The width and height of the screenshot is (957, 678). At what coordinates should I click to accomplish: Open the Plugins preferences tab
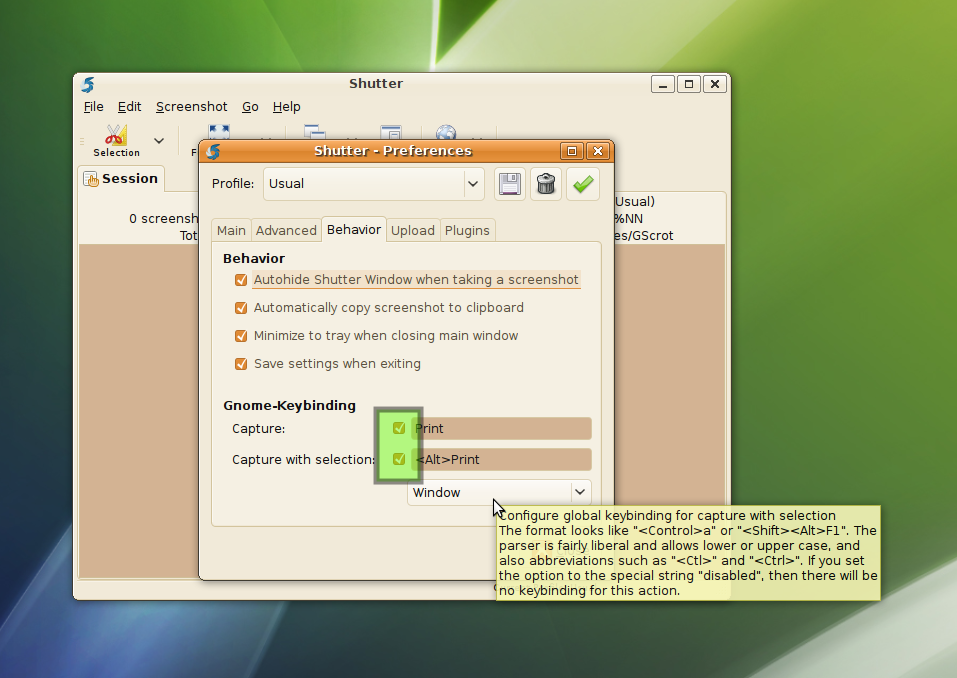(467, 230)
